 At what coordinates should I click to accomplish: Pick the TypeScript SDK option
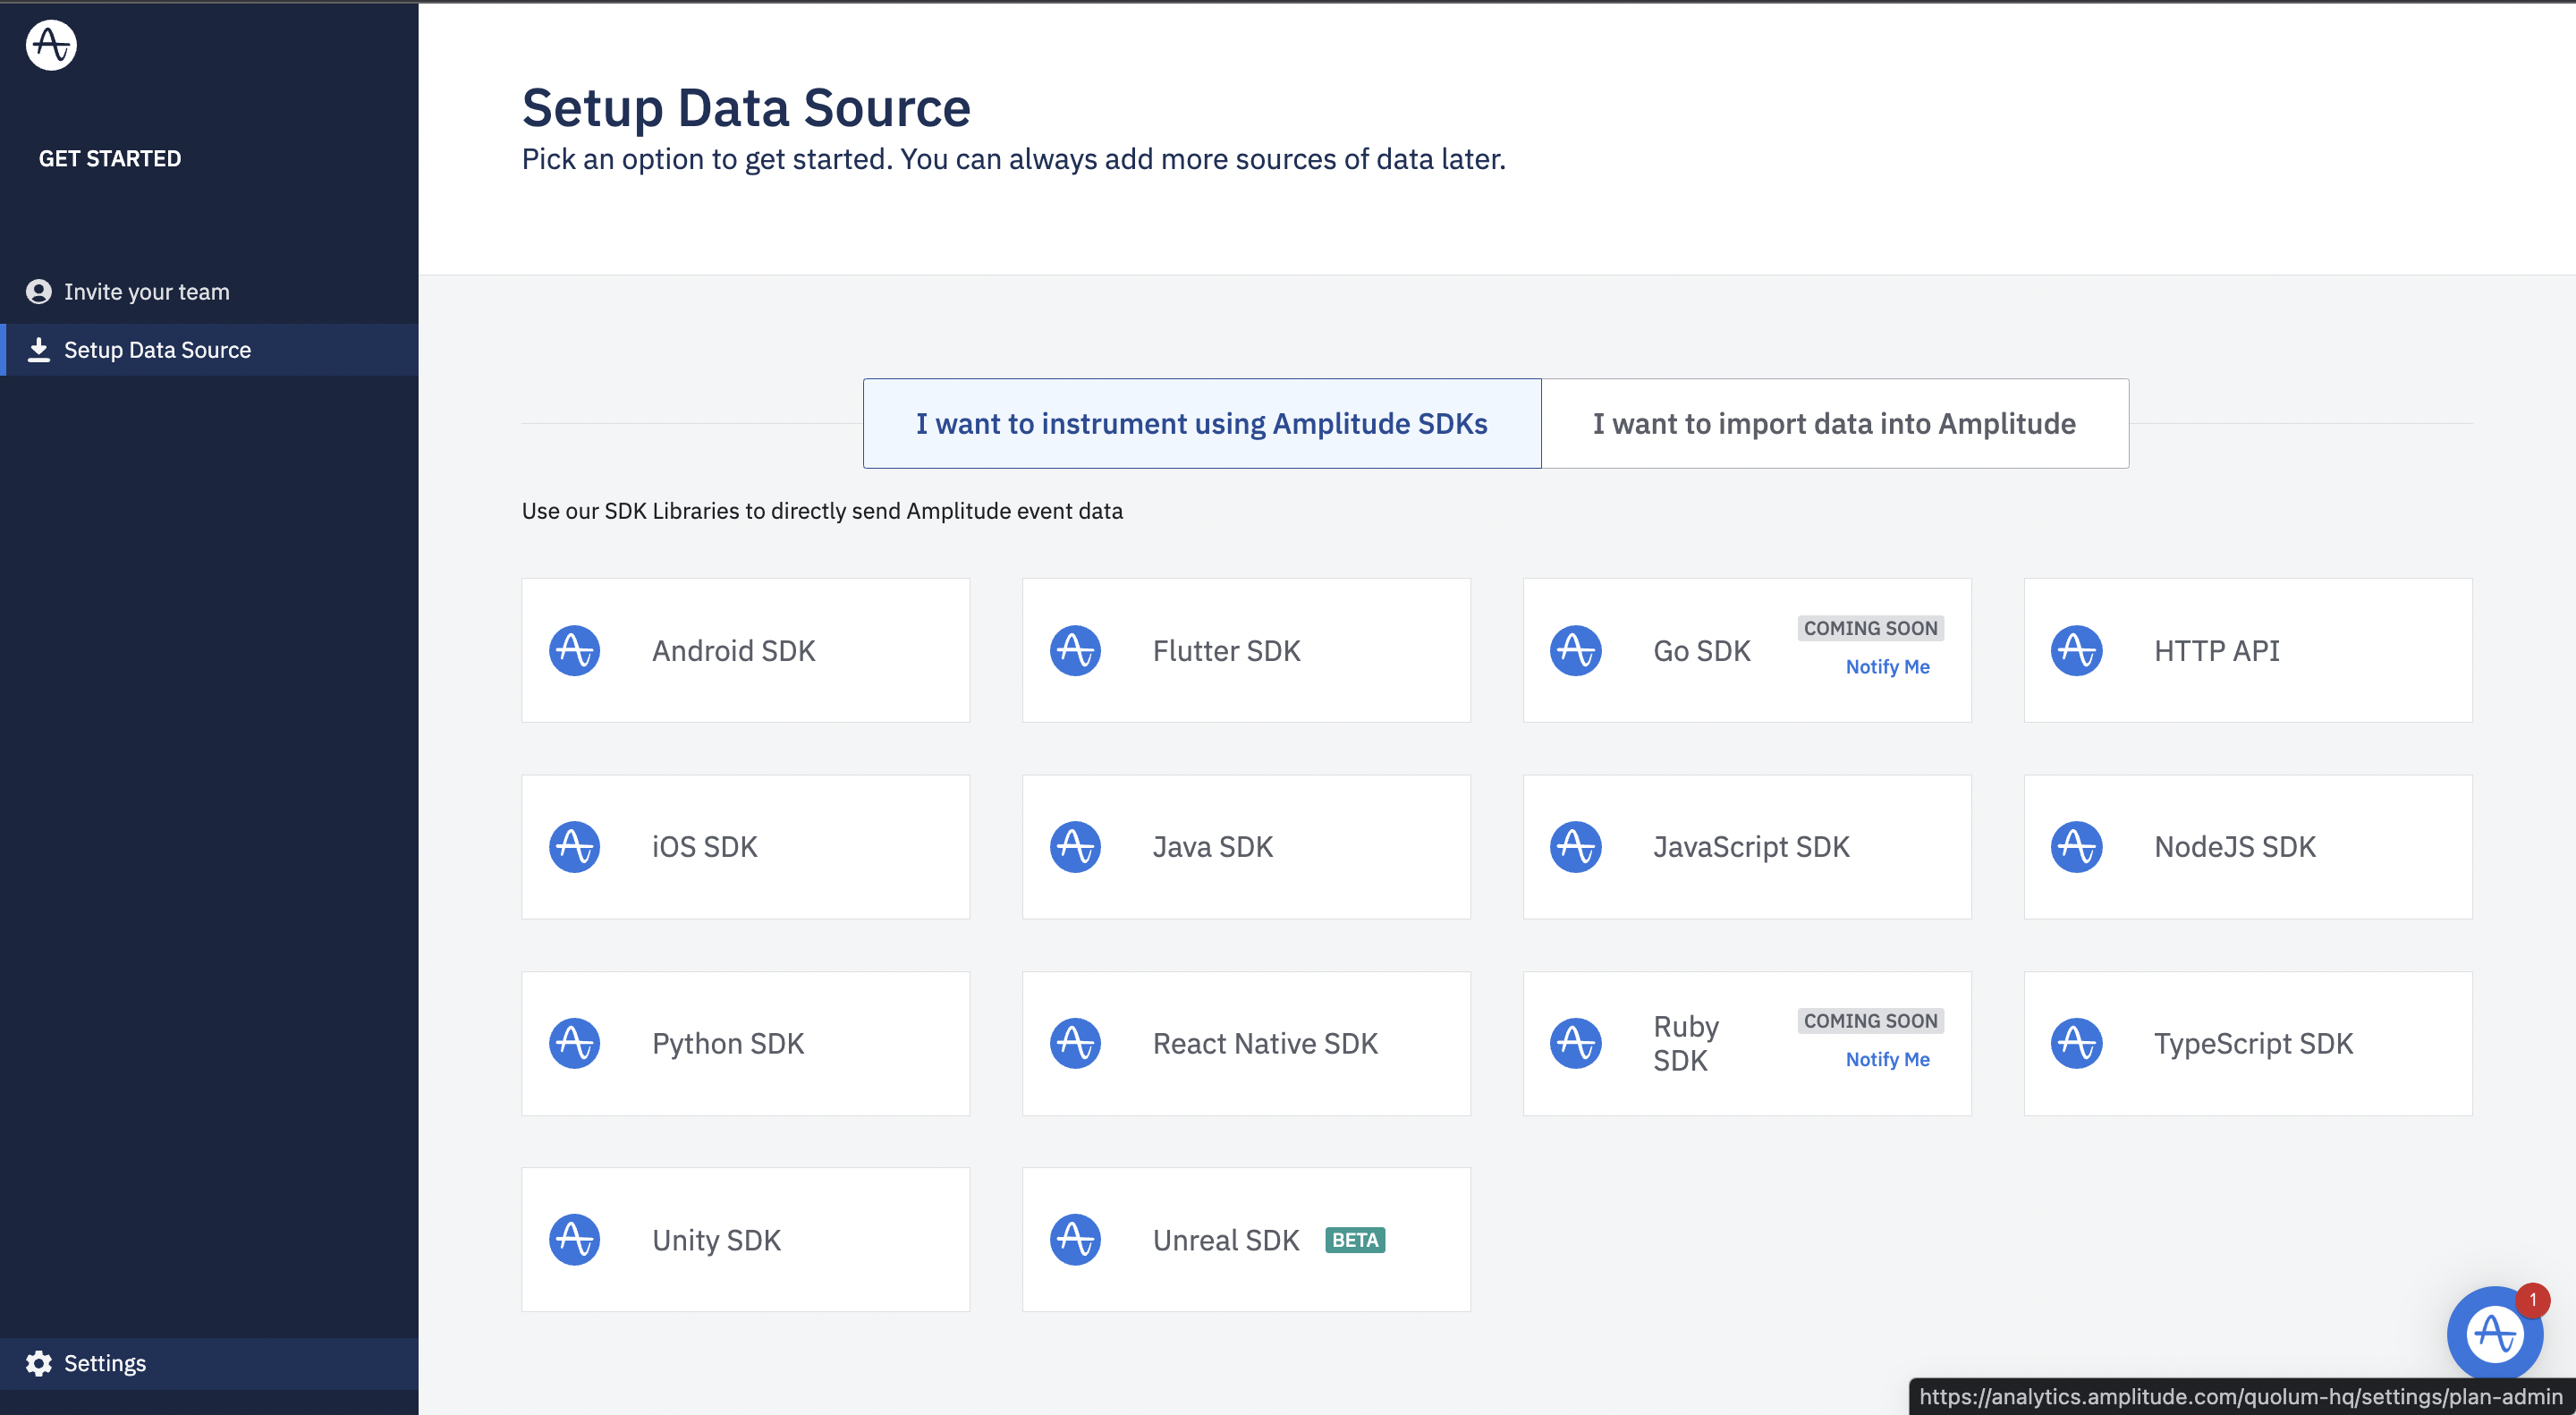[2248, 1043]
